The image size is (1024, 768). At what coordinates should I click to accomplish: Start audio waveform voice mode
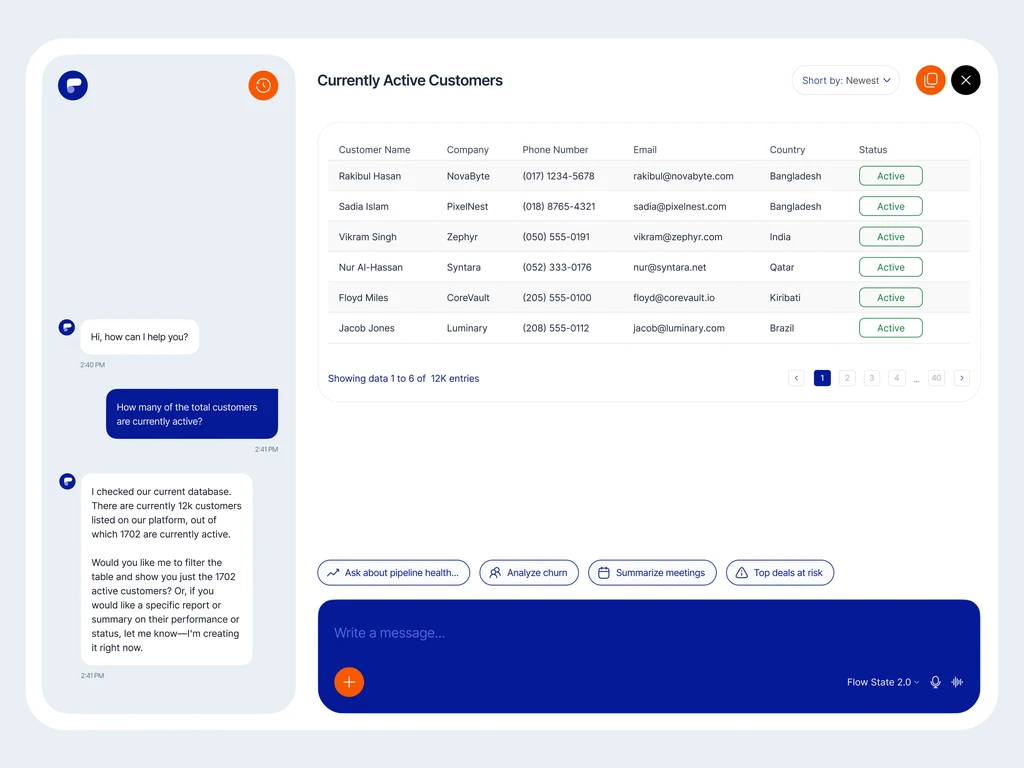point(957,682)
